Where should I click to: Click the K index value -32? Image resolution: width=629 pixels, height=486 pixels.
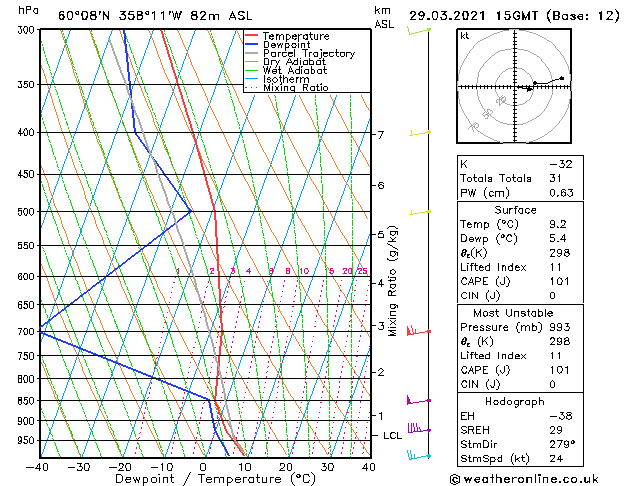coord(561,164)
